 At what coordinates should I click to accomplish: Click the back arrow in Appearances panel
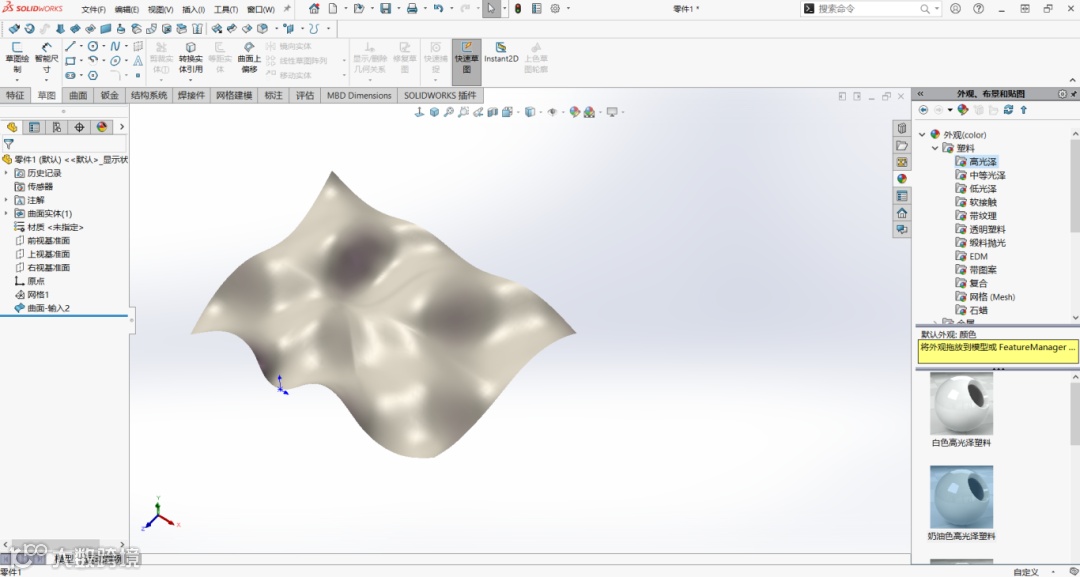[924, 109]
